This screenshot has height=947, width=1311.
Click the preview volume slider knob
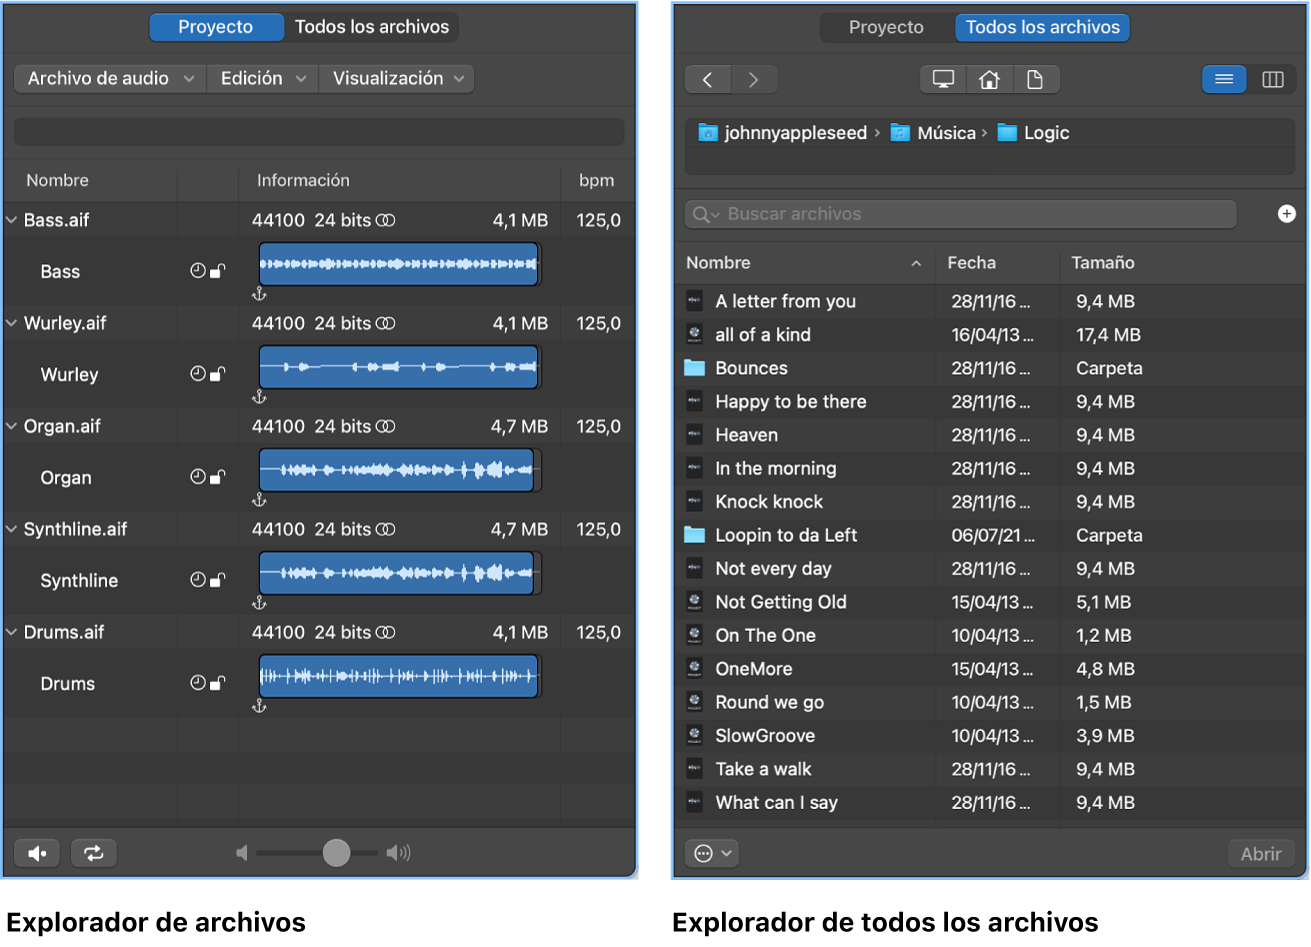point(336,853)
